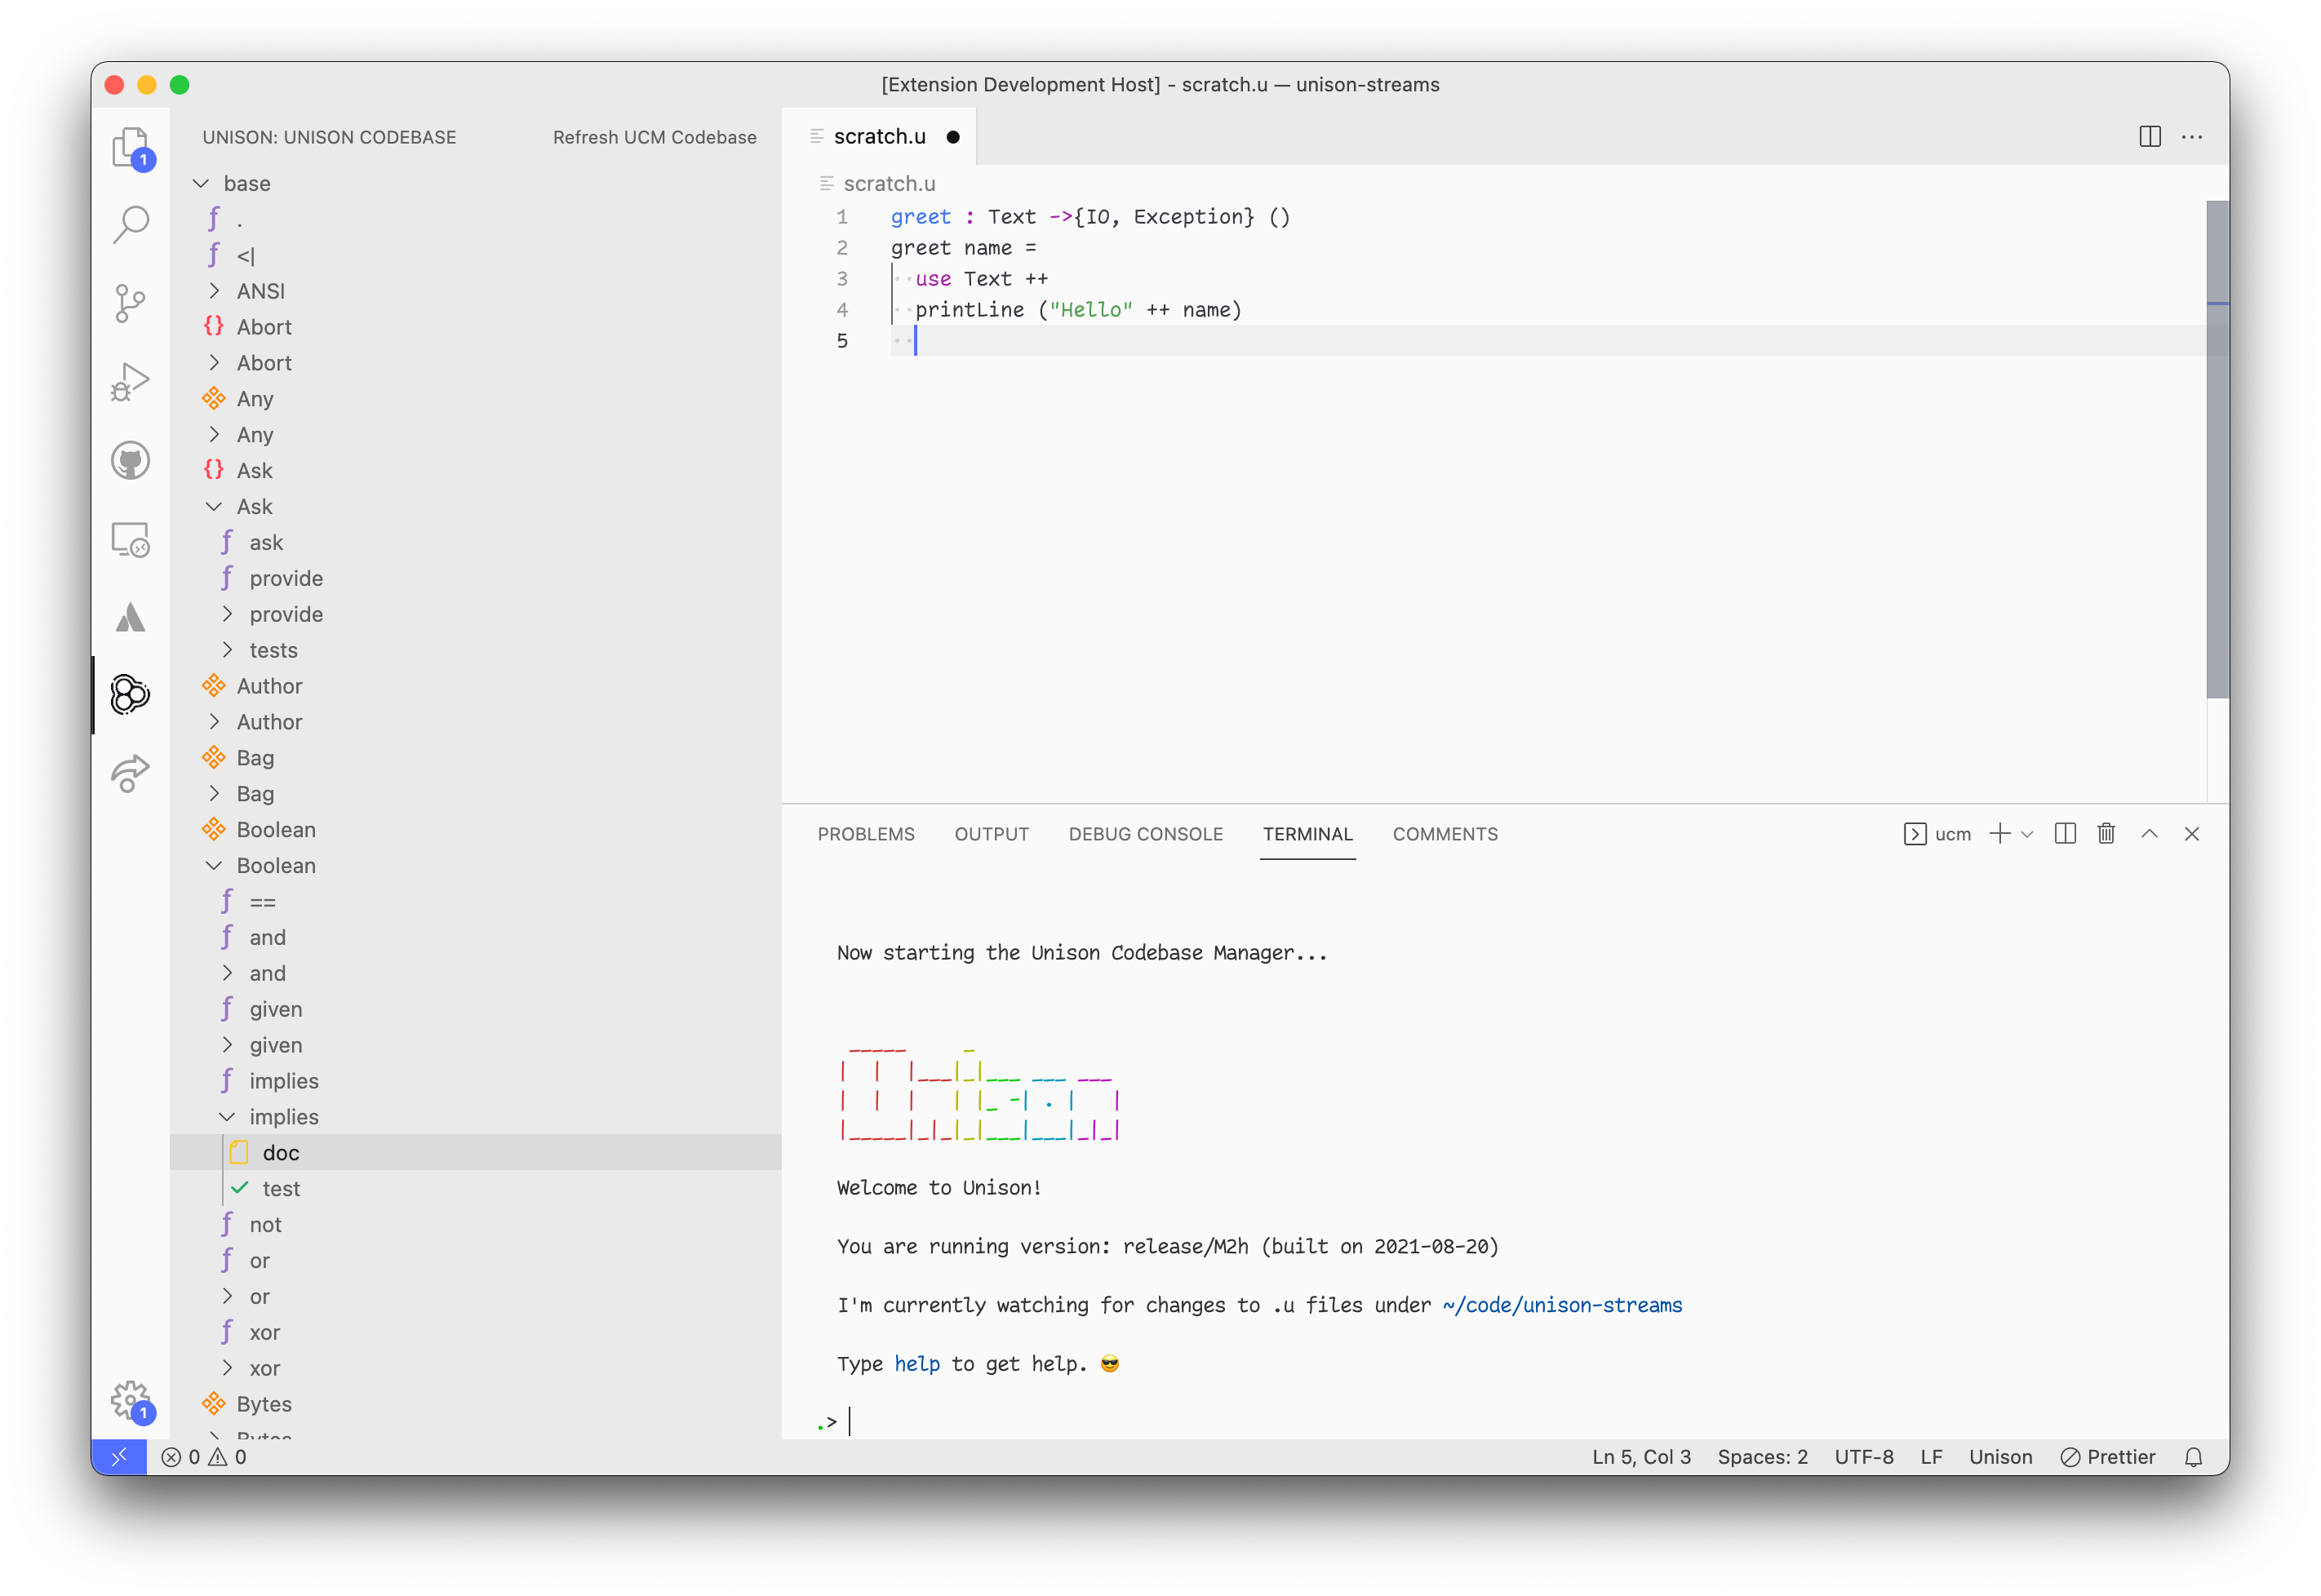Toggle Prettier formatter status item
Screen dimensions: 2321x1596
[2107, 1457]
